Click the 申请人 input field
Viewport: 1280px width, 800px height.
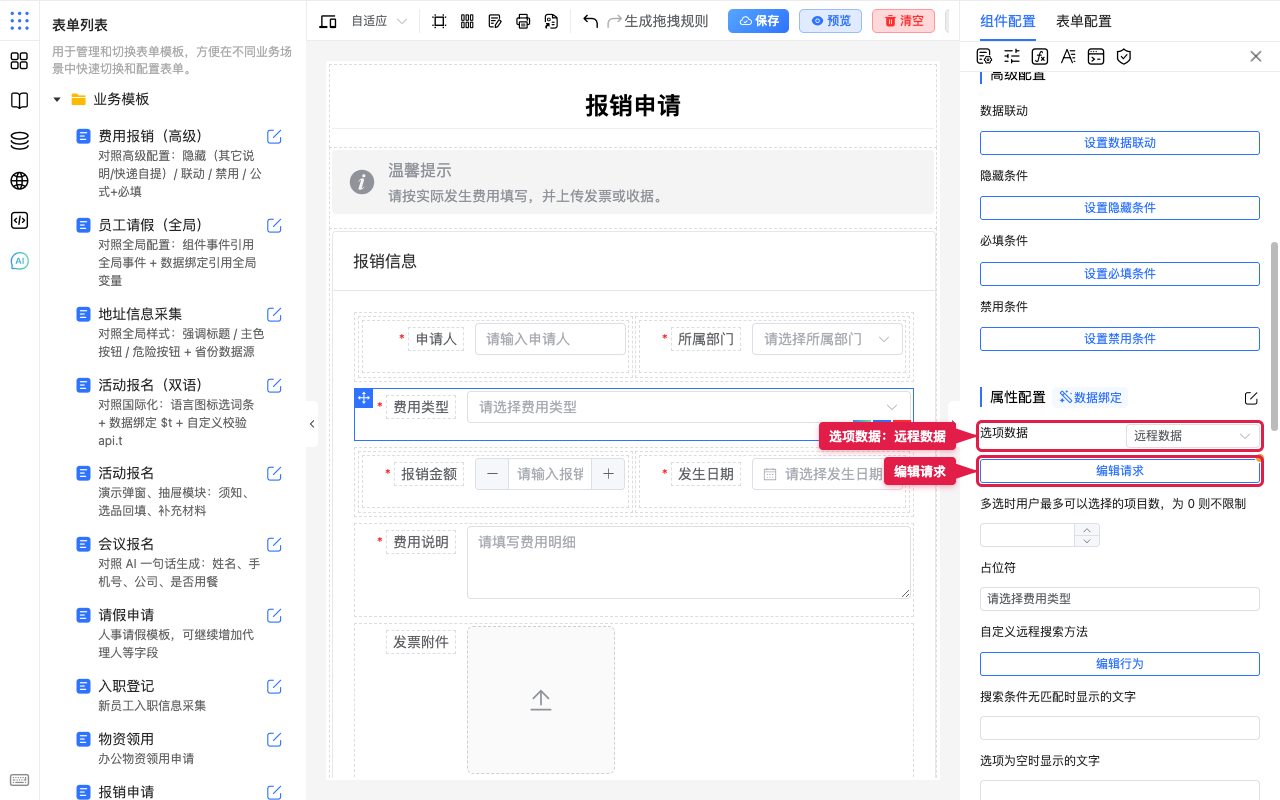[551, 339]
